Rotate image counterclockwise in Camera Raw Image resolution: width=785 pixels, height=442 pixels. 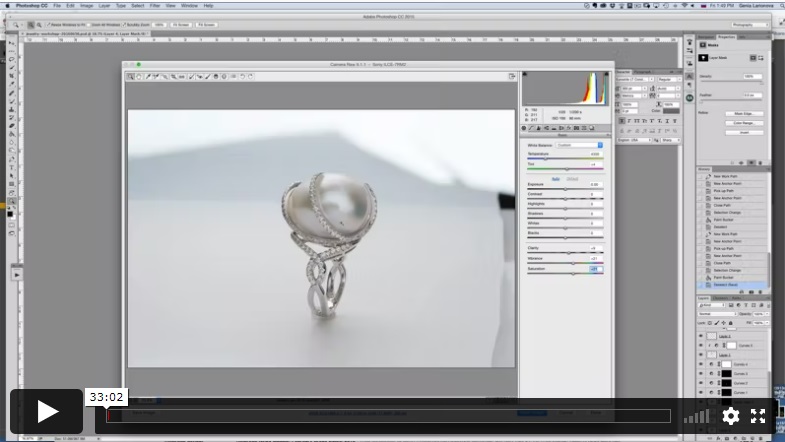(242, 77)
